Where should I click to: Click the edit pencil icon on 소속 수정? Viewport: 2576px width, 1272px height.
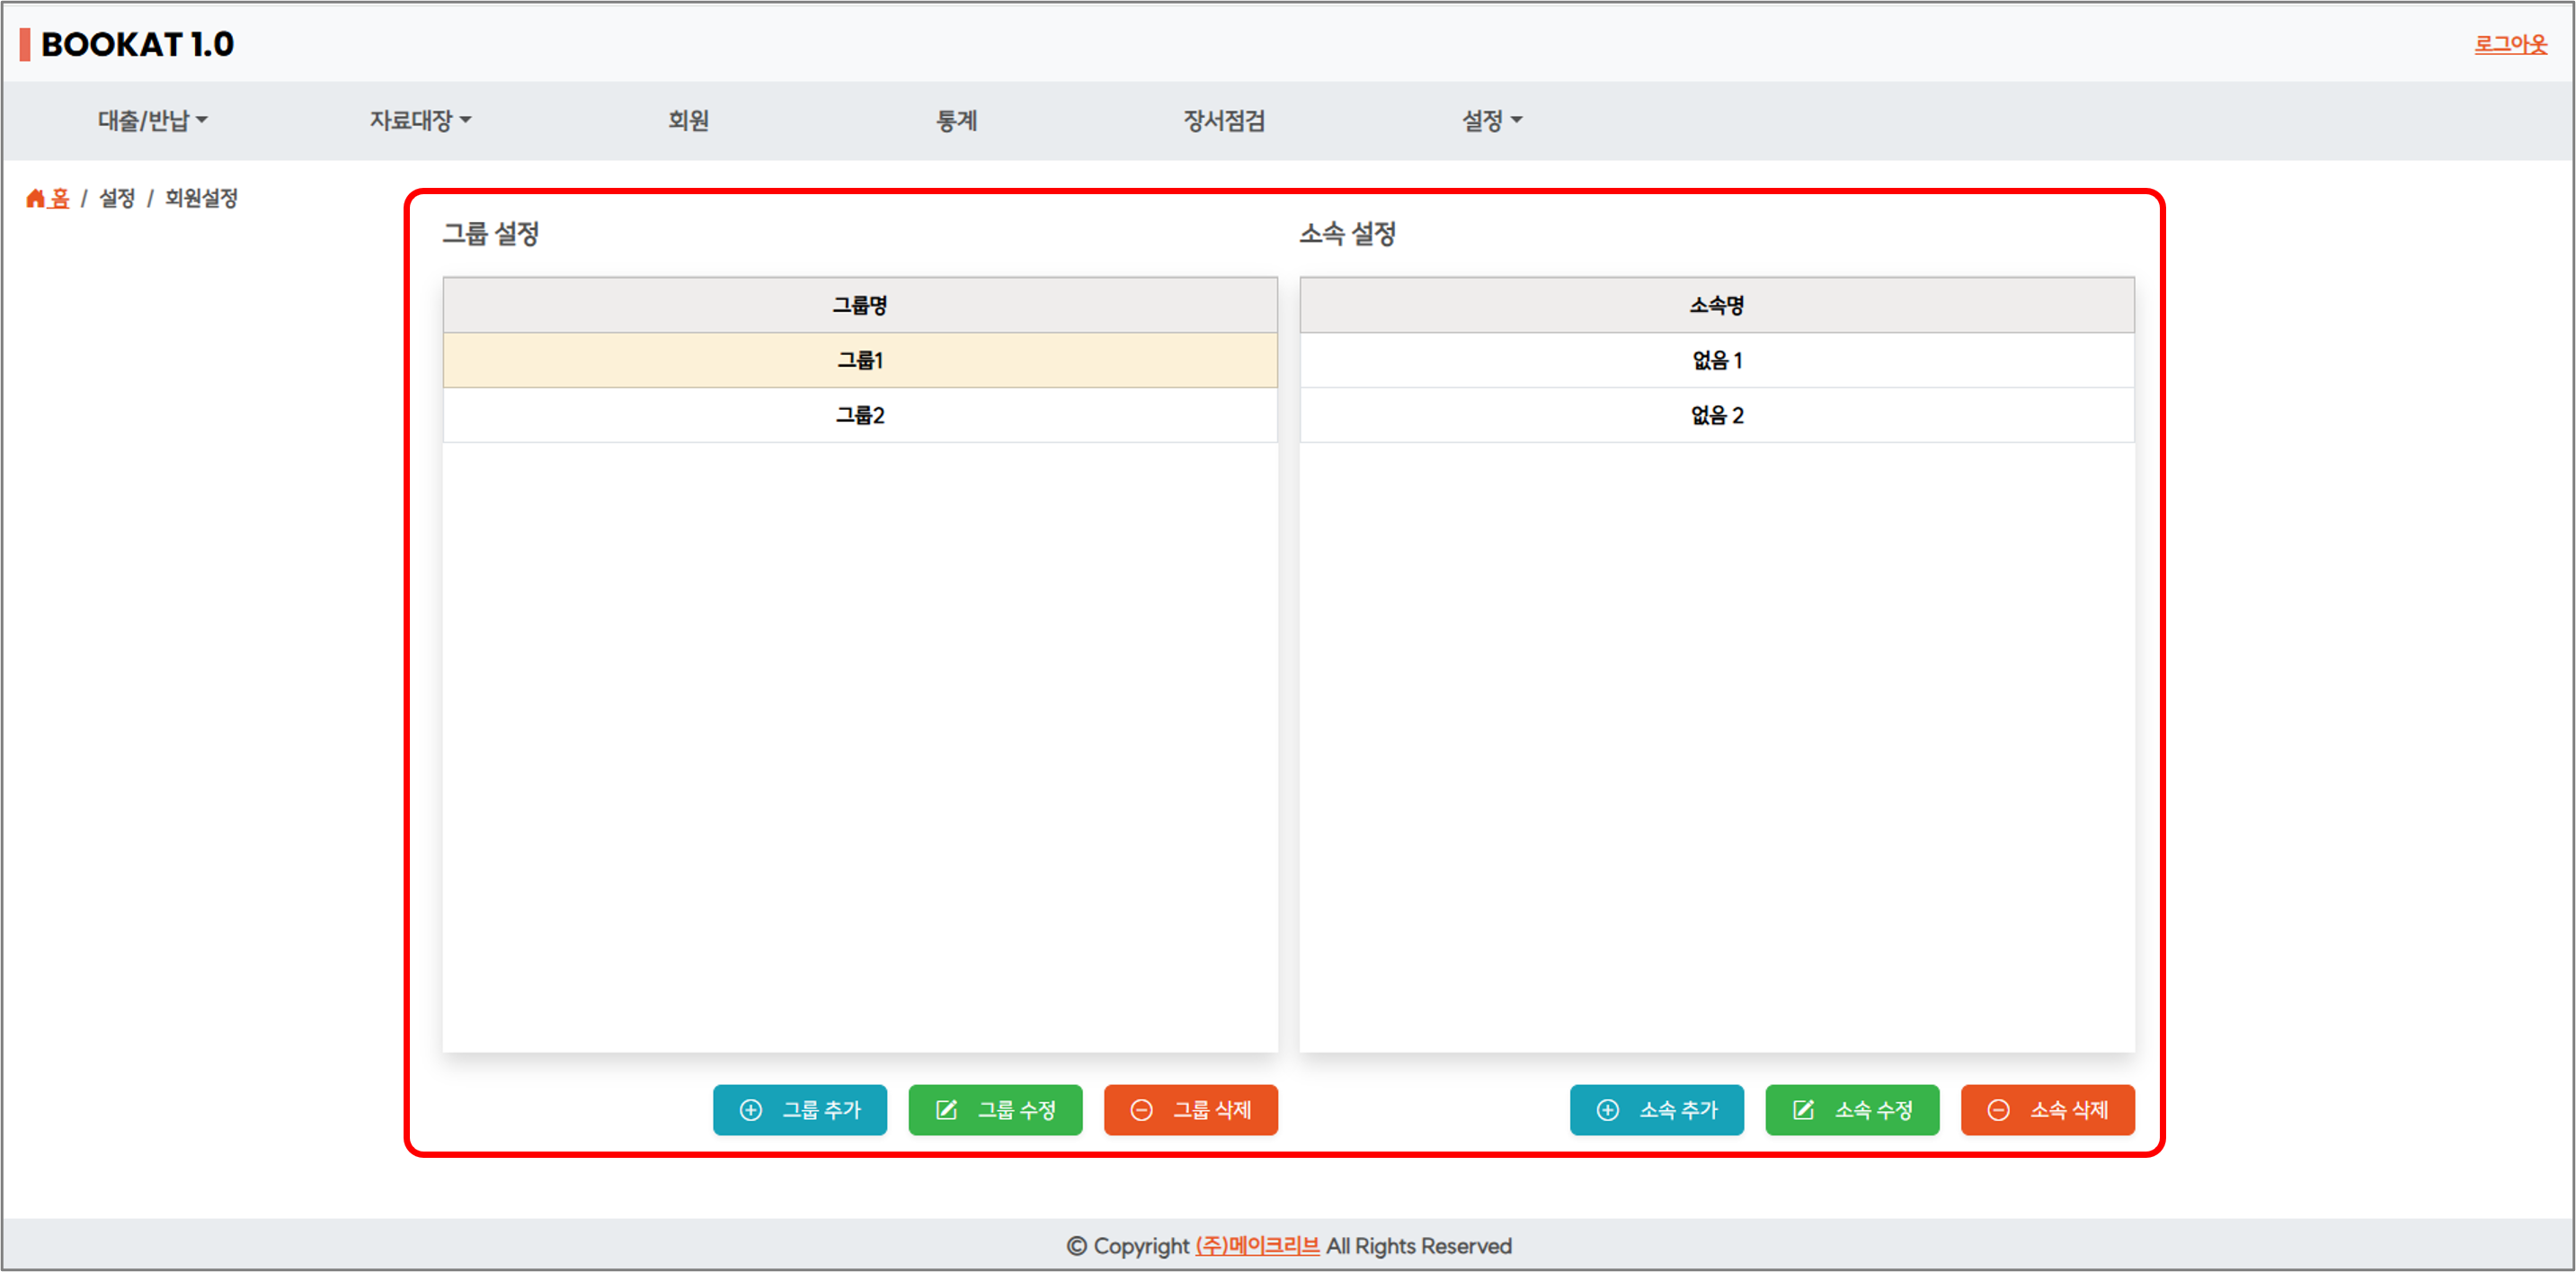(1803, 1110)
